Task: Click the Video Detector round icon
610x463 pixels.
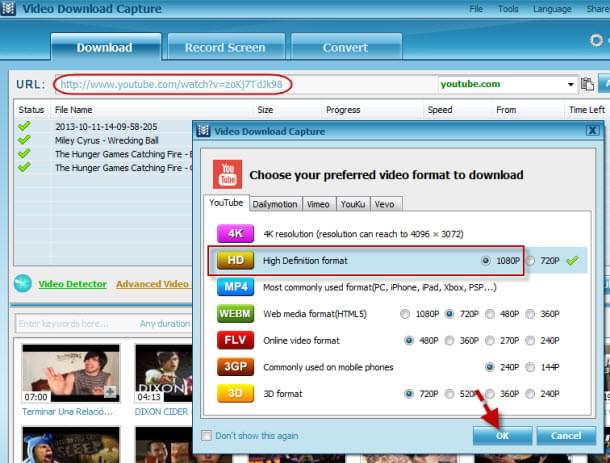Action: pos(23,283)
